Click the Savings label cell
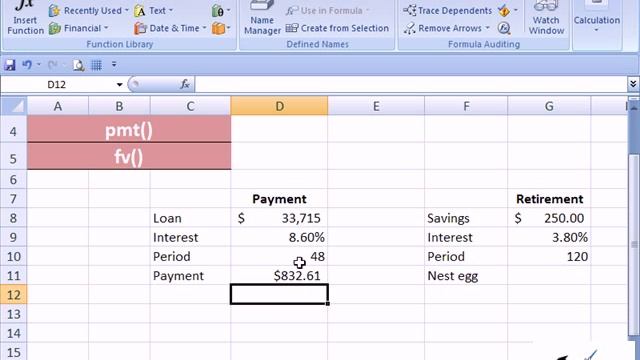The width and height of the screenshot is (640, 360). (x=466, y=218)
